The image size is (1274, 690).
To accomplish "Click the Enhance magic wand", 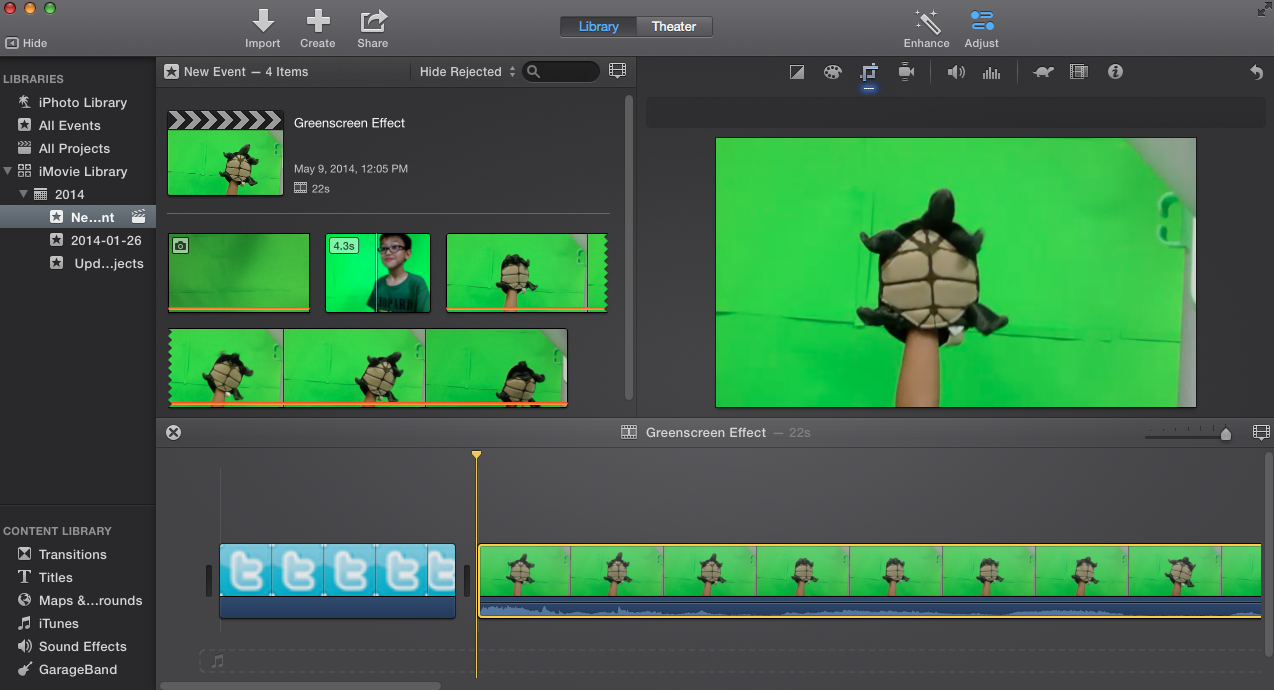I will pyautogui.click(x=926, y=22).
